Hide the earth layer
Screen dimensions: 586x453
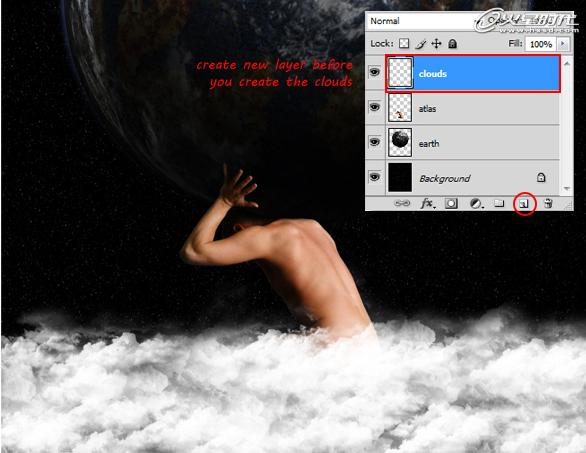374,142
